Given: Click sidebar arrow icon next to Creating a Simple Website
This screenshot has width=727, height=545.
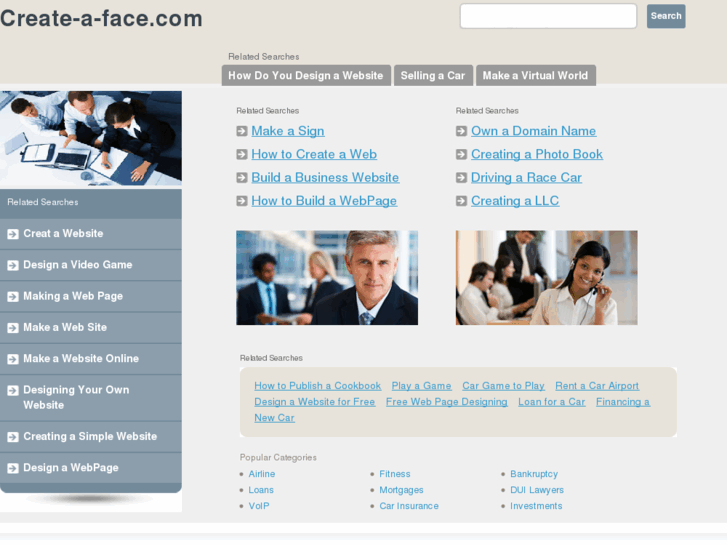Looking at the screenshot, I should coord(13,437).
